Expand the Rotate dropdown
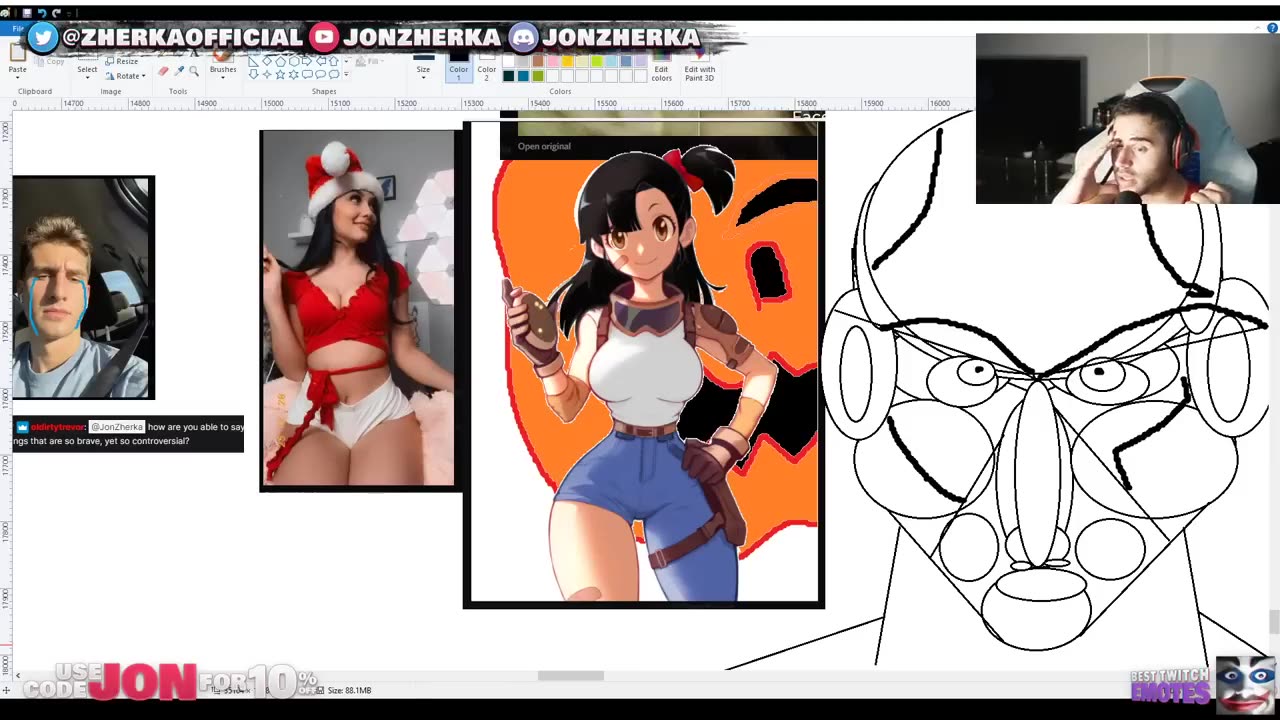Viewport: 1280px width, 720px height. tap(143, 76)
